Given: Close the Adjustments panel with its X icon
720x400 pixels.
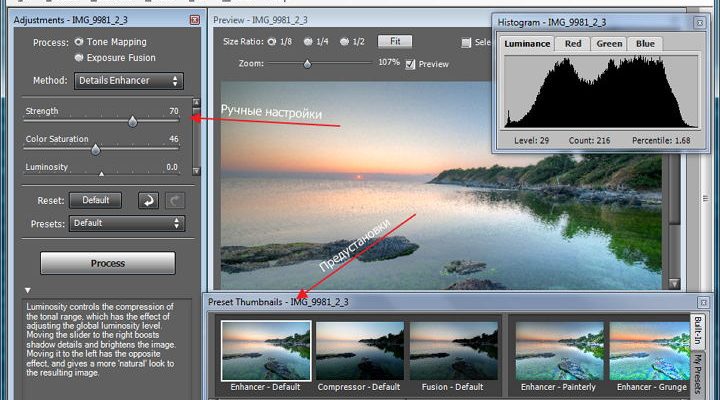Looking at the screenshot, I should coord(193,20).
